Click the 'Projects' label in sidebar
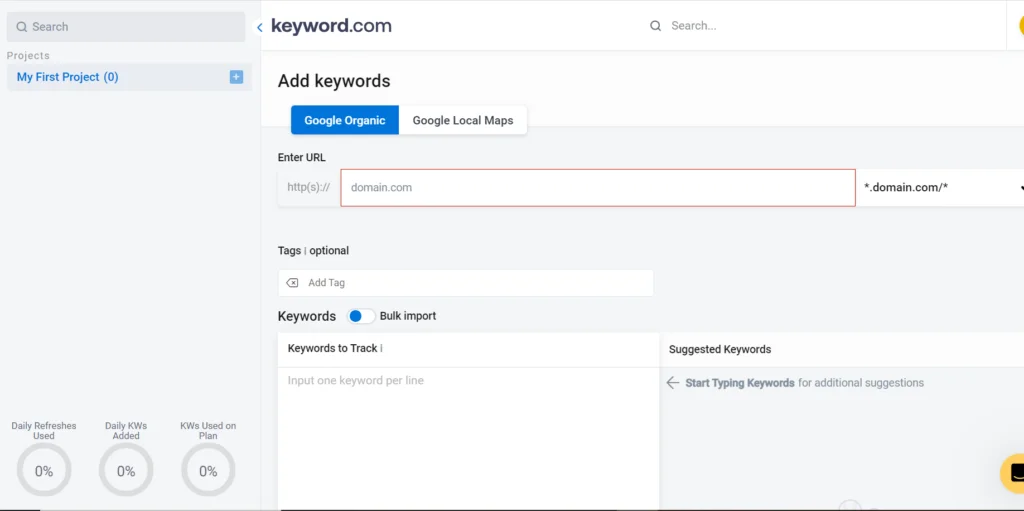 [x=28, y=56]
